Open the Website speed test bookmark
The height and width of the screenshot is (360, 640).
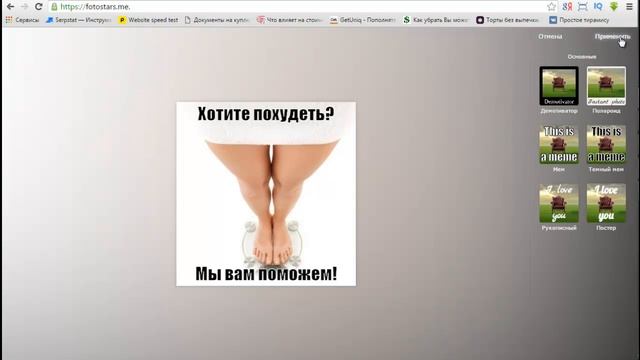(148, 20)
